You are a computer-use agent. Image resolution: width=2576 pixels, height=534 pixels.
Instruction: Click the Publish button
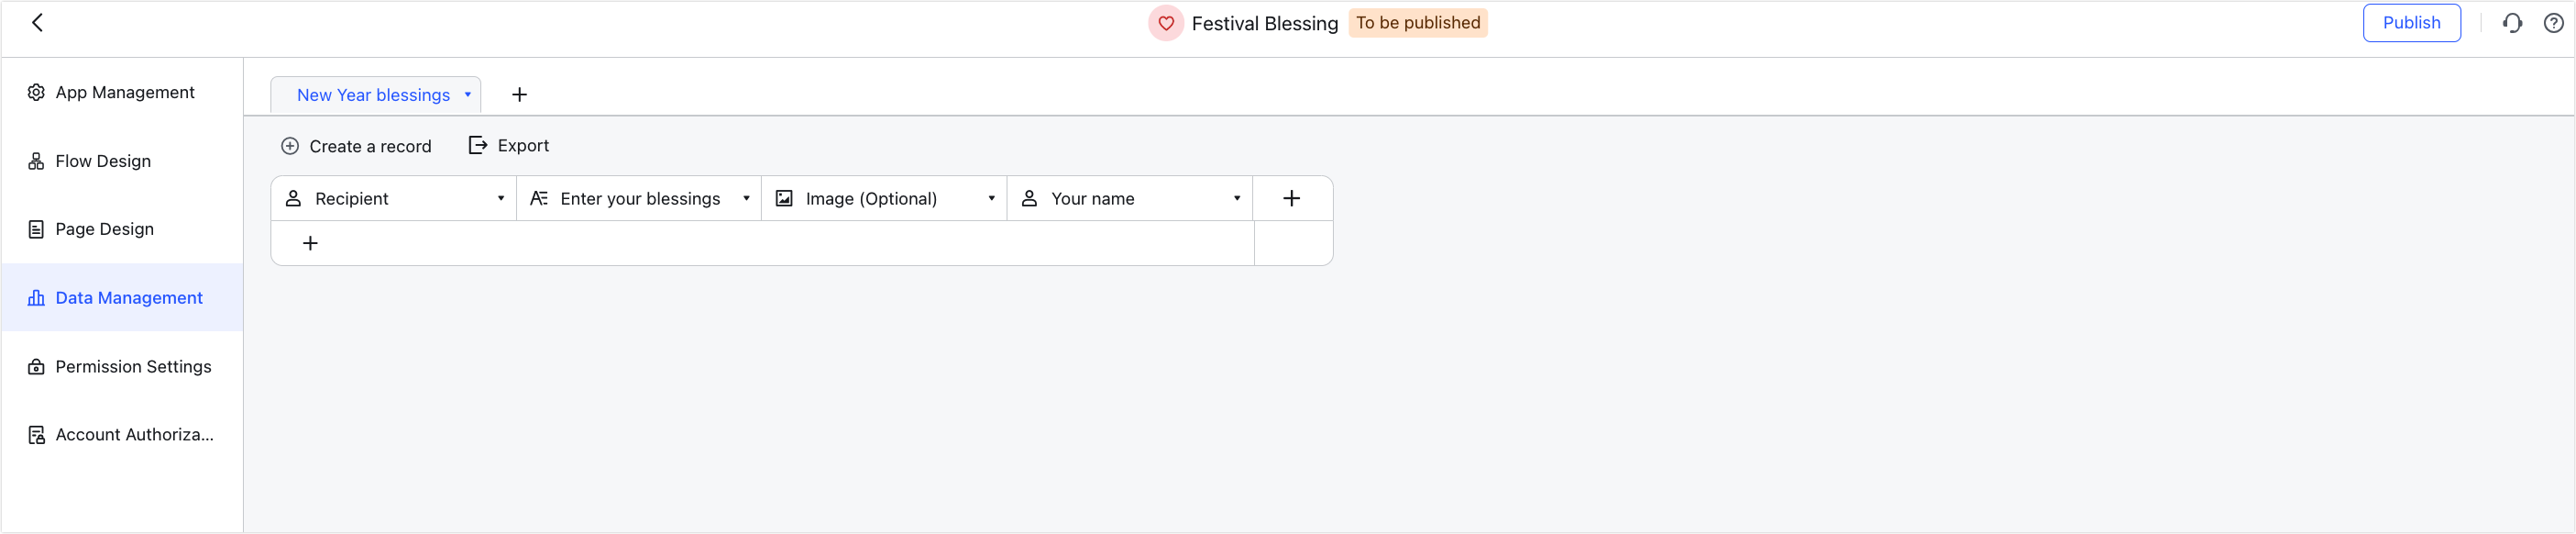click(x=2411, y=22)
